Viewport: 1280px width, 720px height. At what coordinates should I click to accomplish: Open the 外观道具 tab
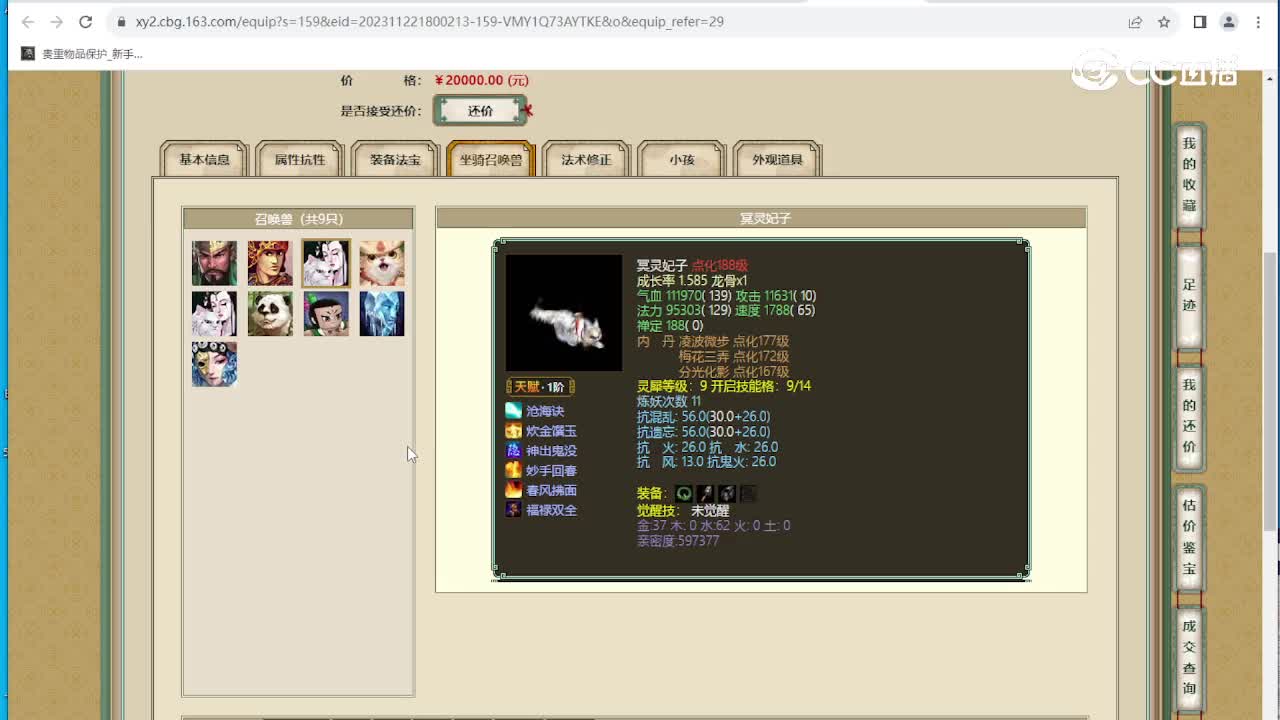778,160
